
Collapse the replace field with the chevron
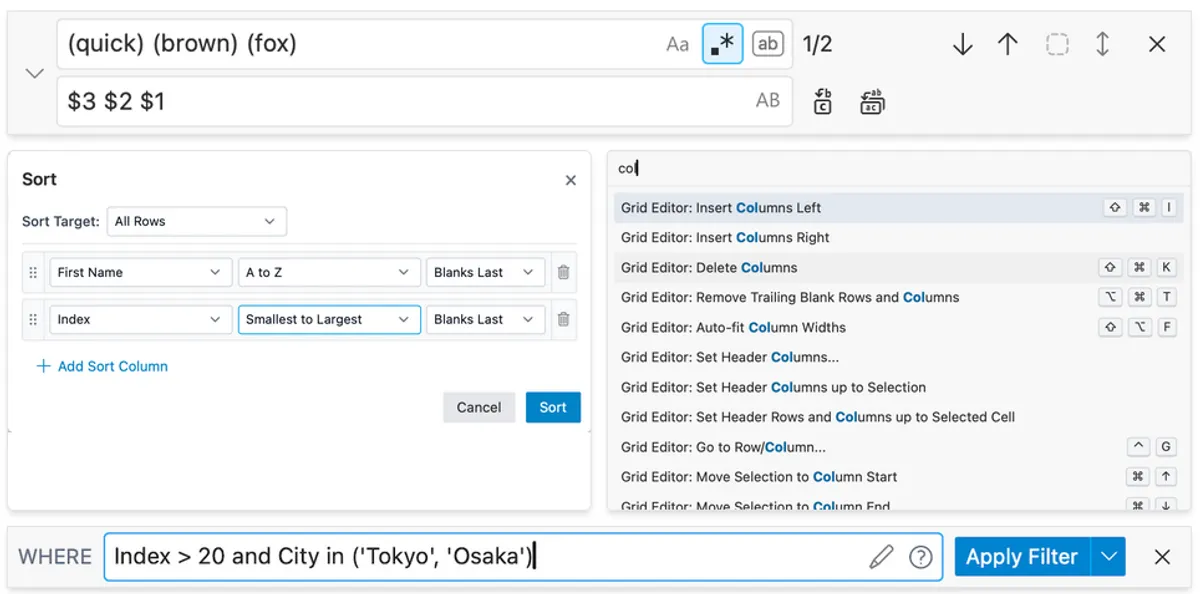pos(34,73)
